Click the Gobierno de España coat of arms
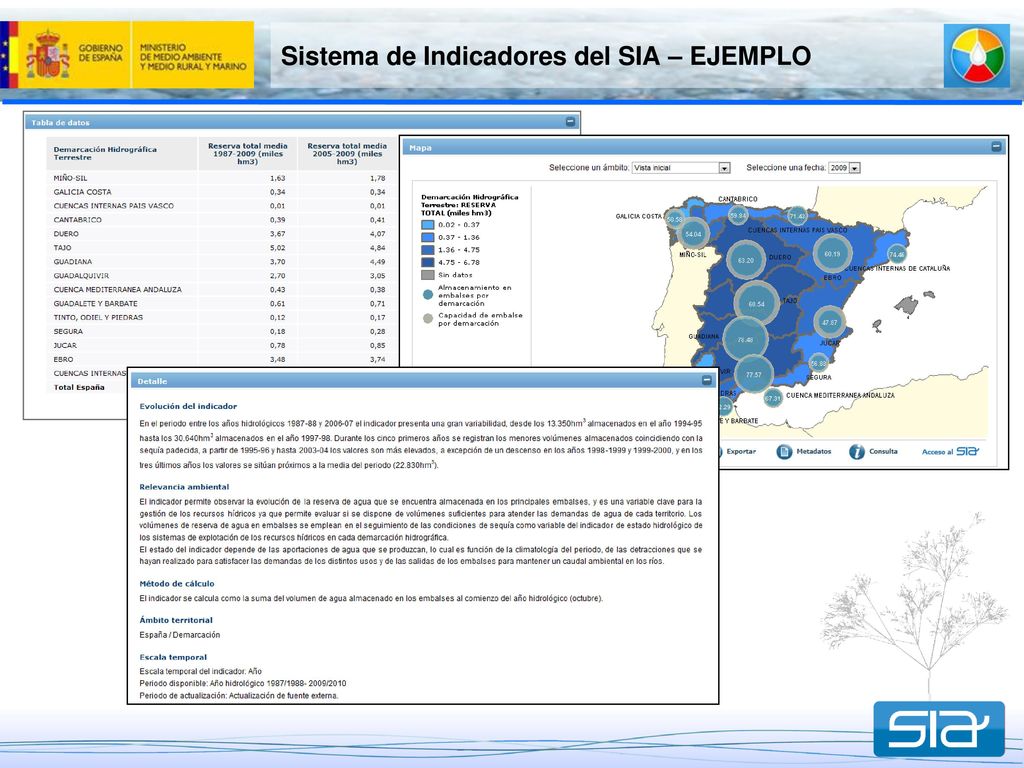This screenshot has height=768, width=1024. [x=48, y=54]
